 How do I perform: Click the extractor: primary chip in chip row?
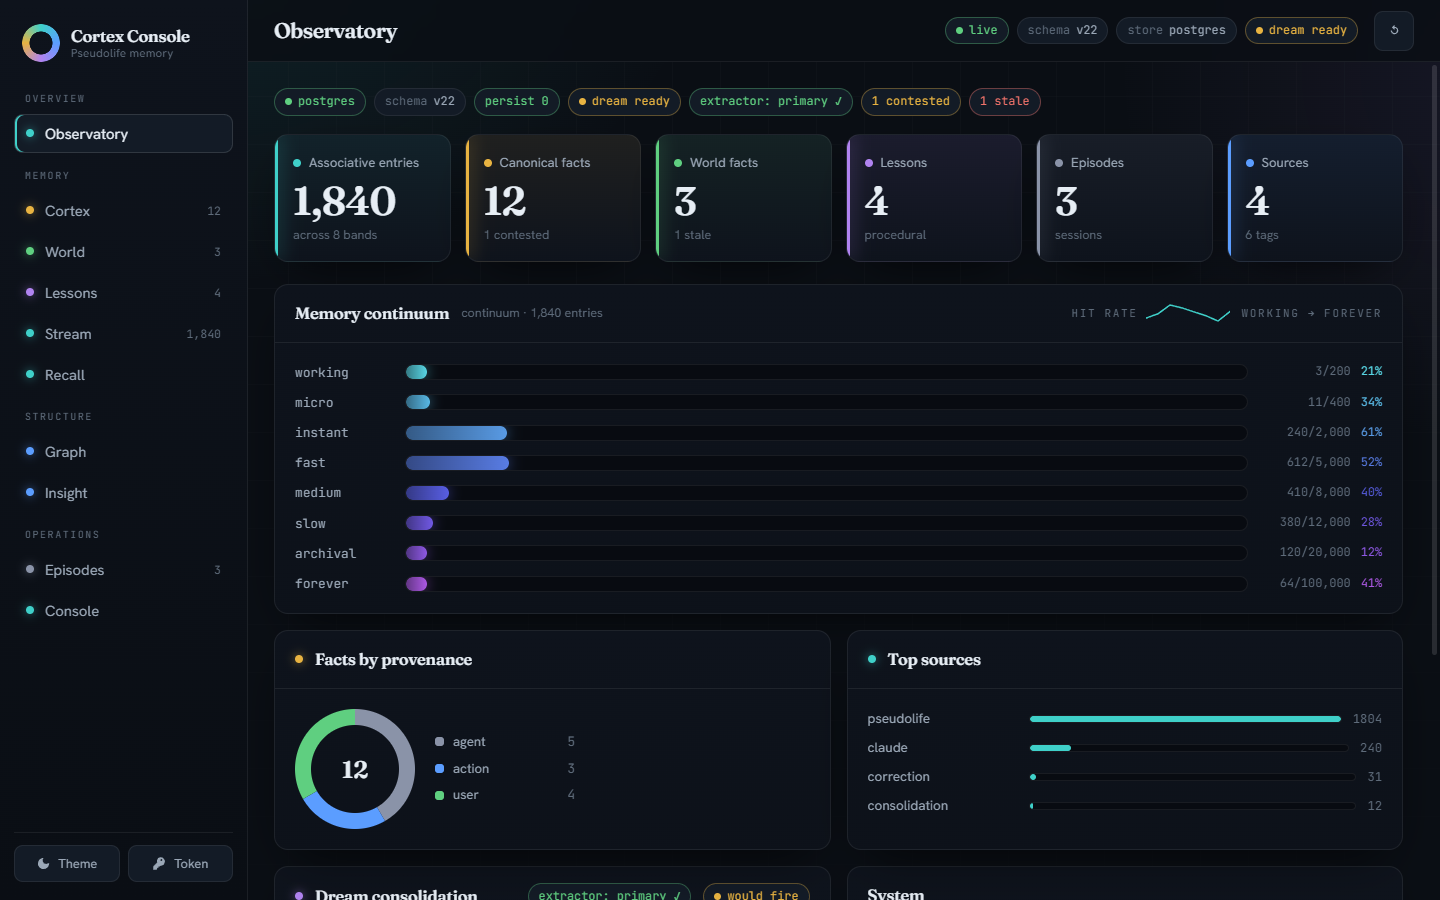(x=771, y=102)
